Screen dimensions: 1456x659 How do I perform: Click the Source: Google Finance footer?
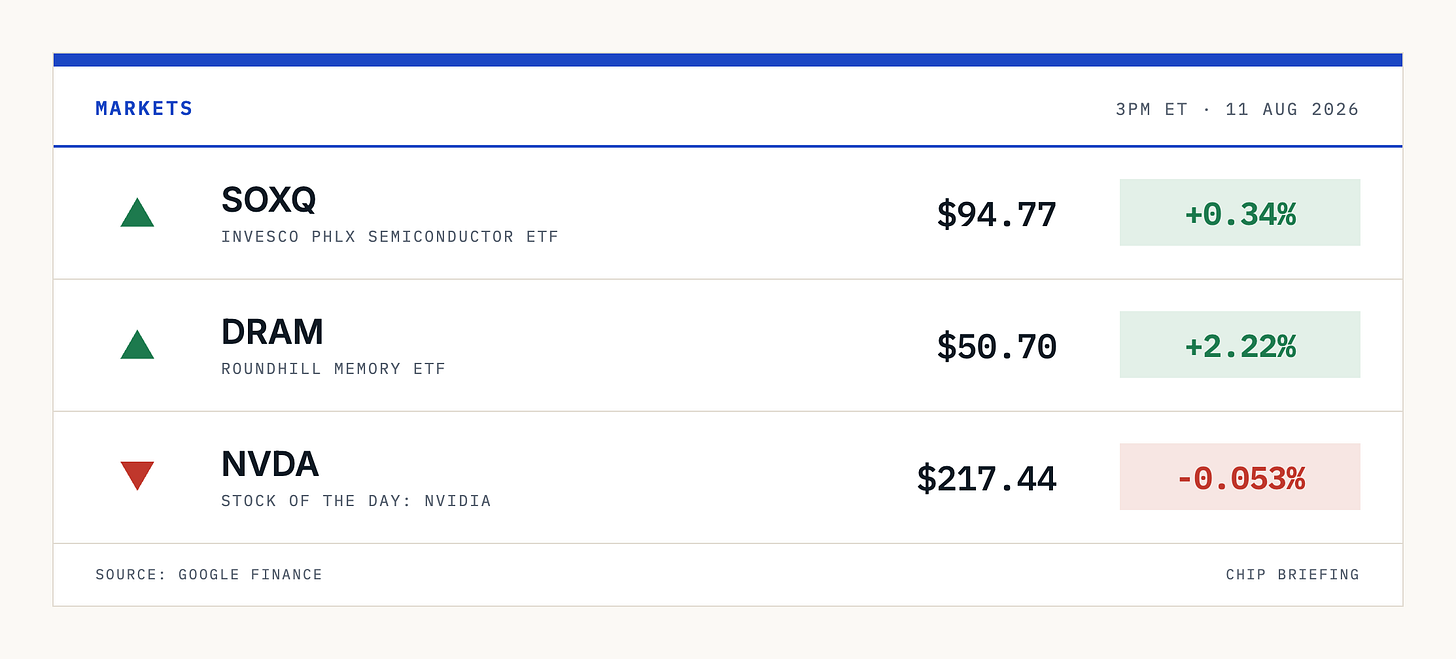coord(209,575)
